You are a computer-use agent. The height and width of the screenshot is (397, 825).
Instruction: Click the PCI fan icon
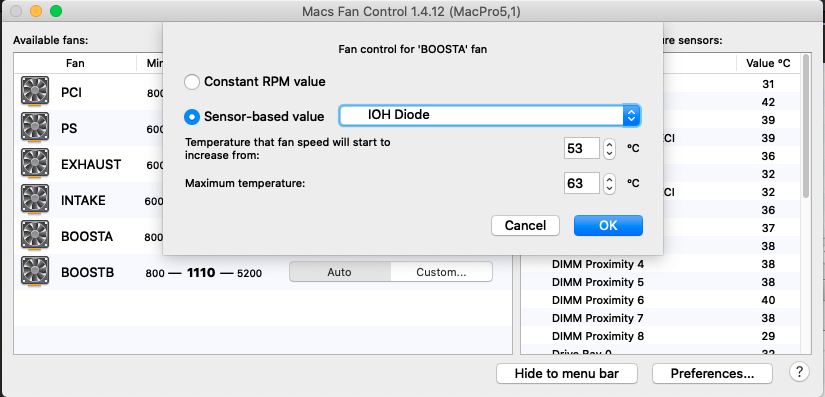click(x=35, y=92)
